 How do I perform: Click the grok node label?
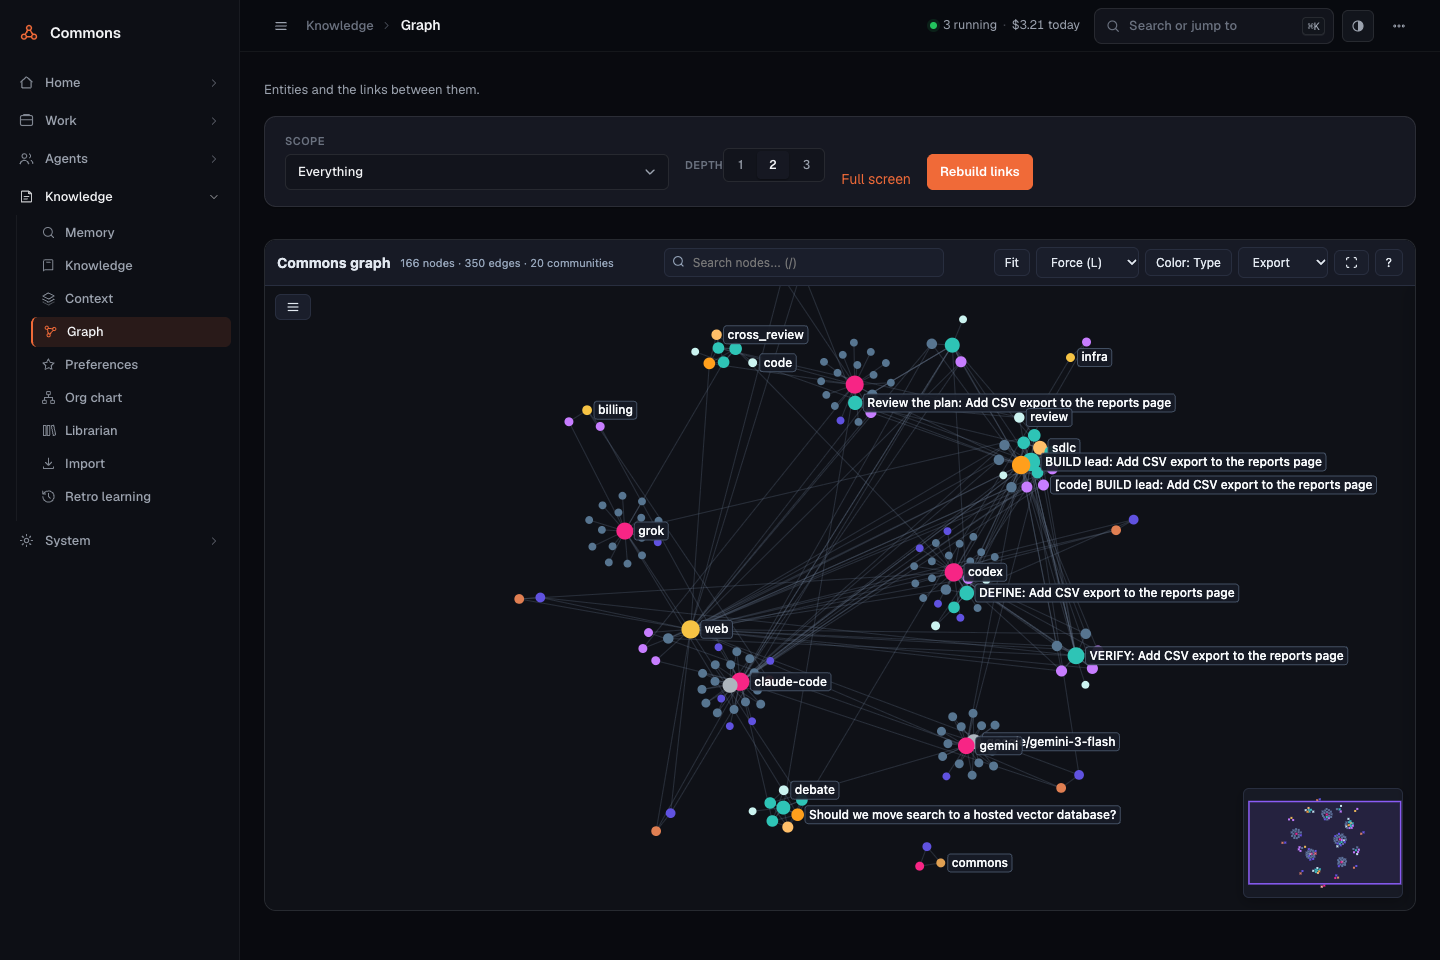[651, 531]
